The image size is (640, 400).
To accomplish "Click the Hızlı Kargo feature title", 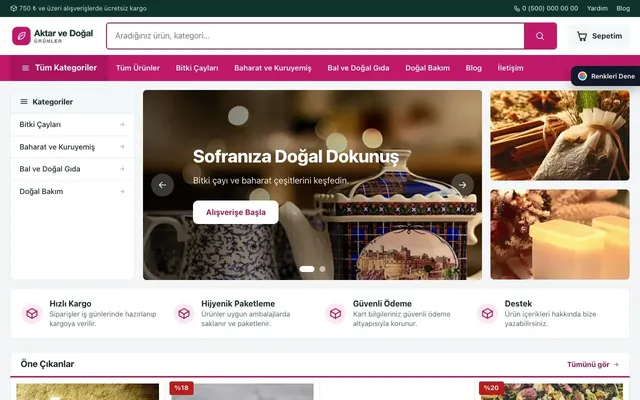I will [x=70, y=304].
